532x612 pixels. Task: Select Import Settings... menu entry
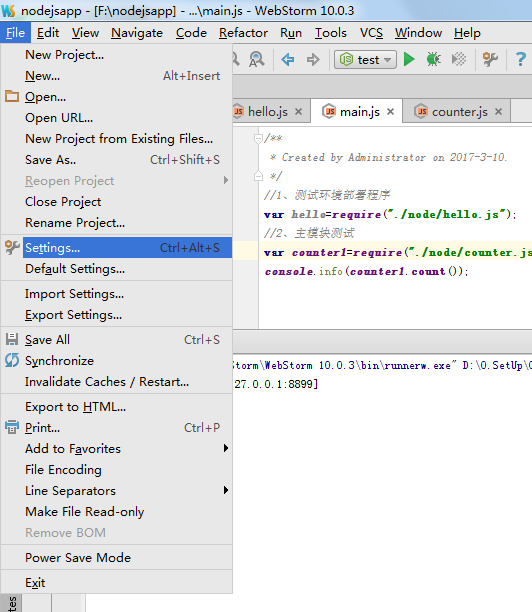click(117, 294)
